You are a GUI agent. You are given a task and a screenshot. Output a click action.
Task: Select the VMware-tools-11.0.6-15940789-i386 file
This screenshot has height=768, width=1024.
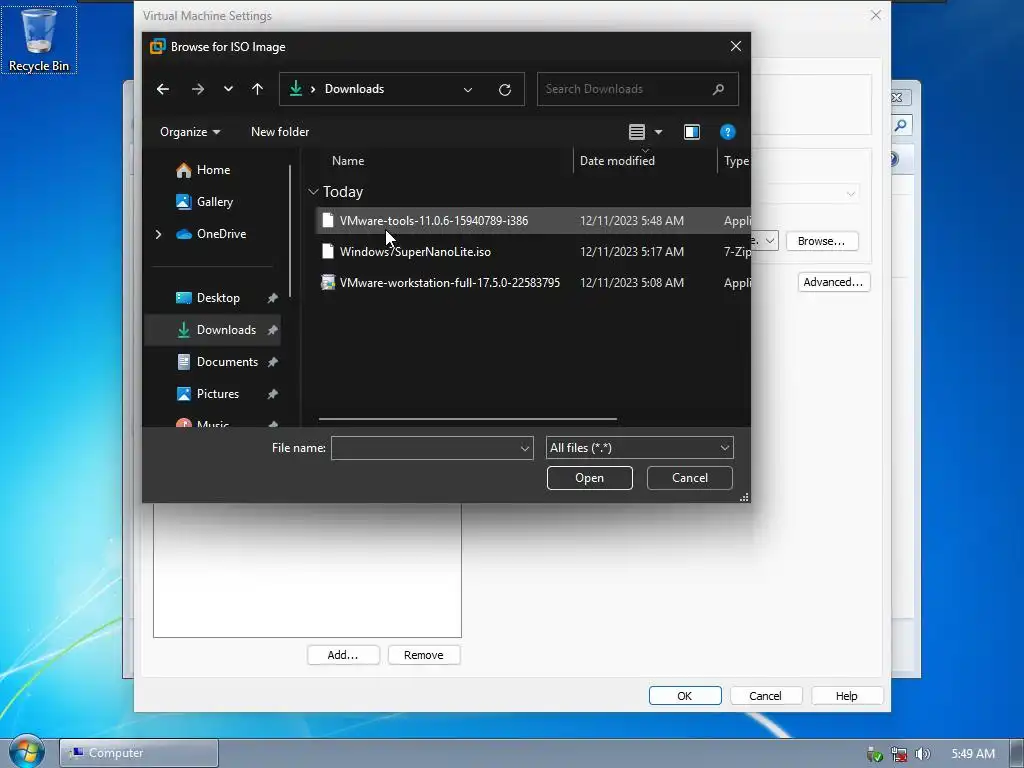point(434,221)
